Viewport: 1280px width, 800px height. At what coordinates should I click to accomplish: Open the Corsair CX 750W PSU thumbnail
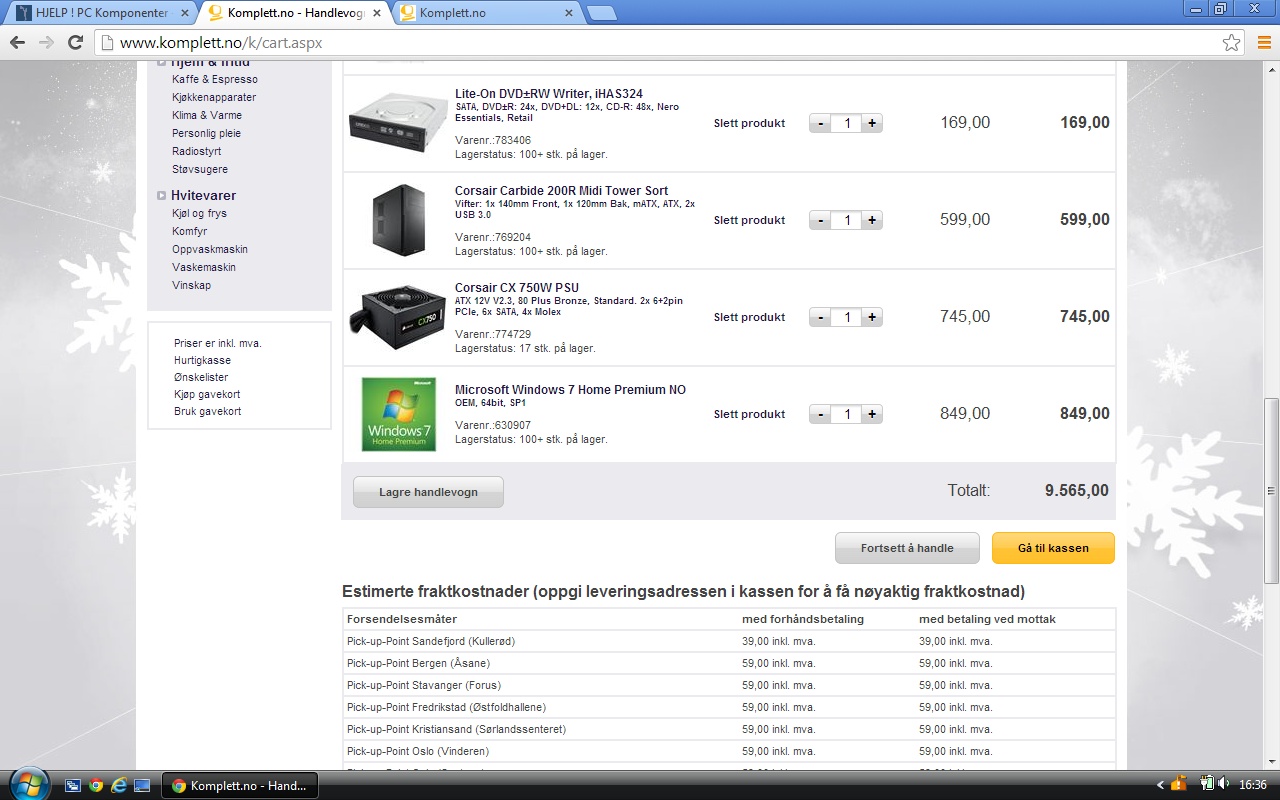pos(397,317)
